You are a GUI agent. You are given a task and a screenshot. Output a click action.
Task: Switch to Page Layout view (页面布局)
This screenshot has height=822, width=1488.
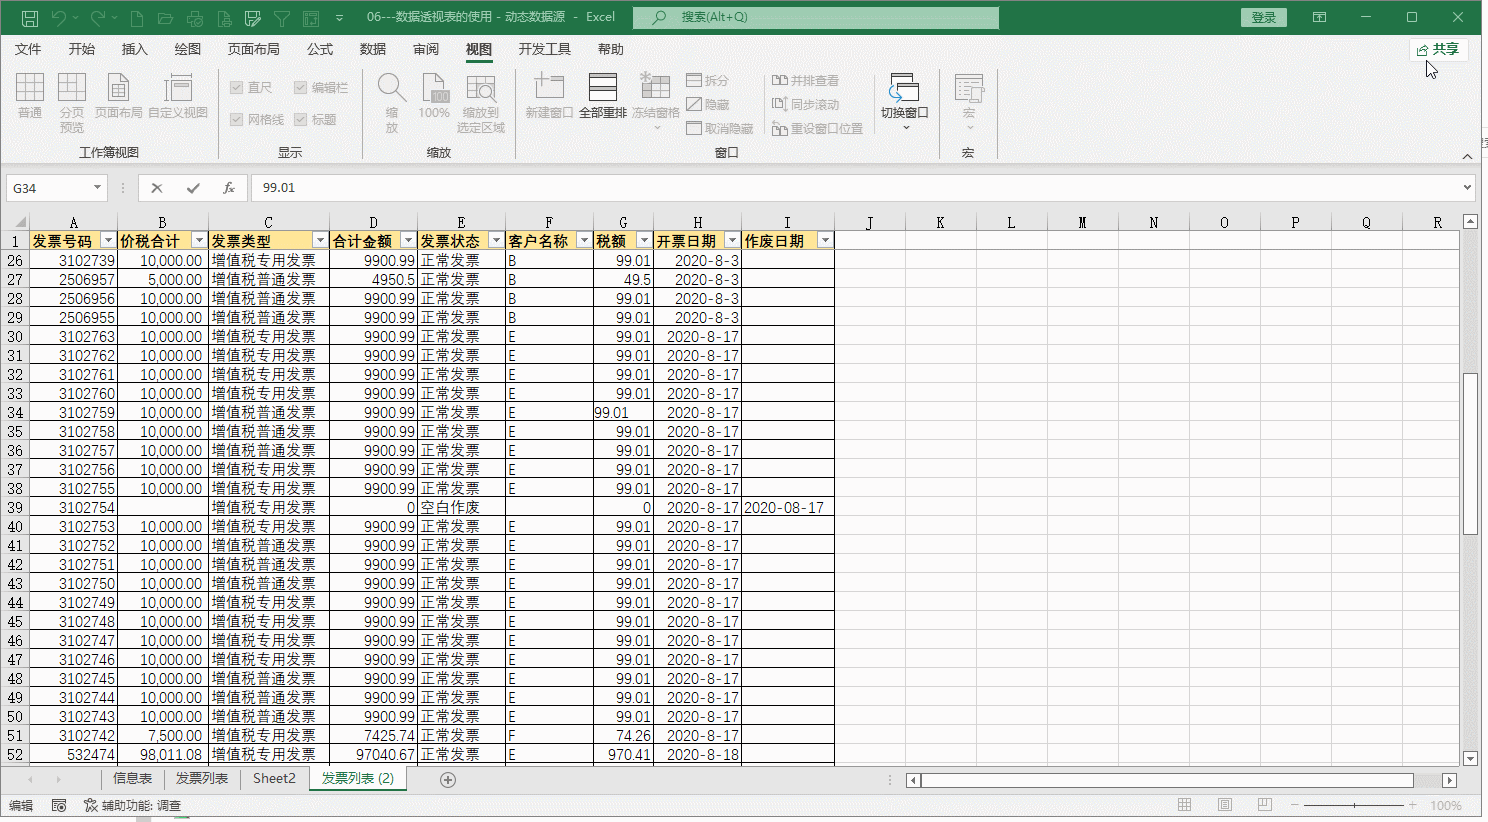[x=118, y=97]
